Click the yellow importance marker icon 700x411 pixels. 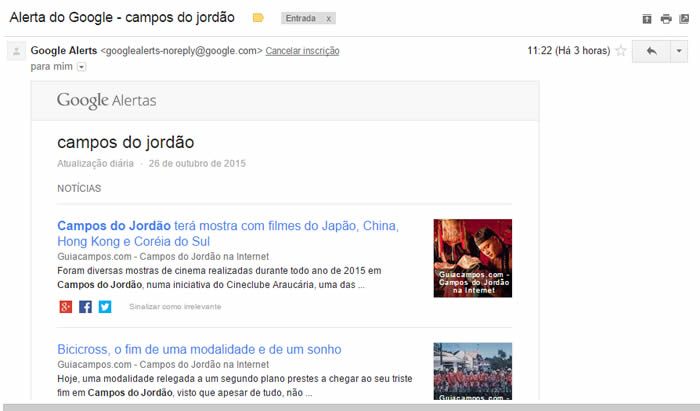pyautogui.click(x=258, y=18)
